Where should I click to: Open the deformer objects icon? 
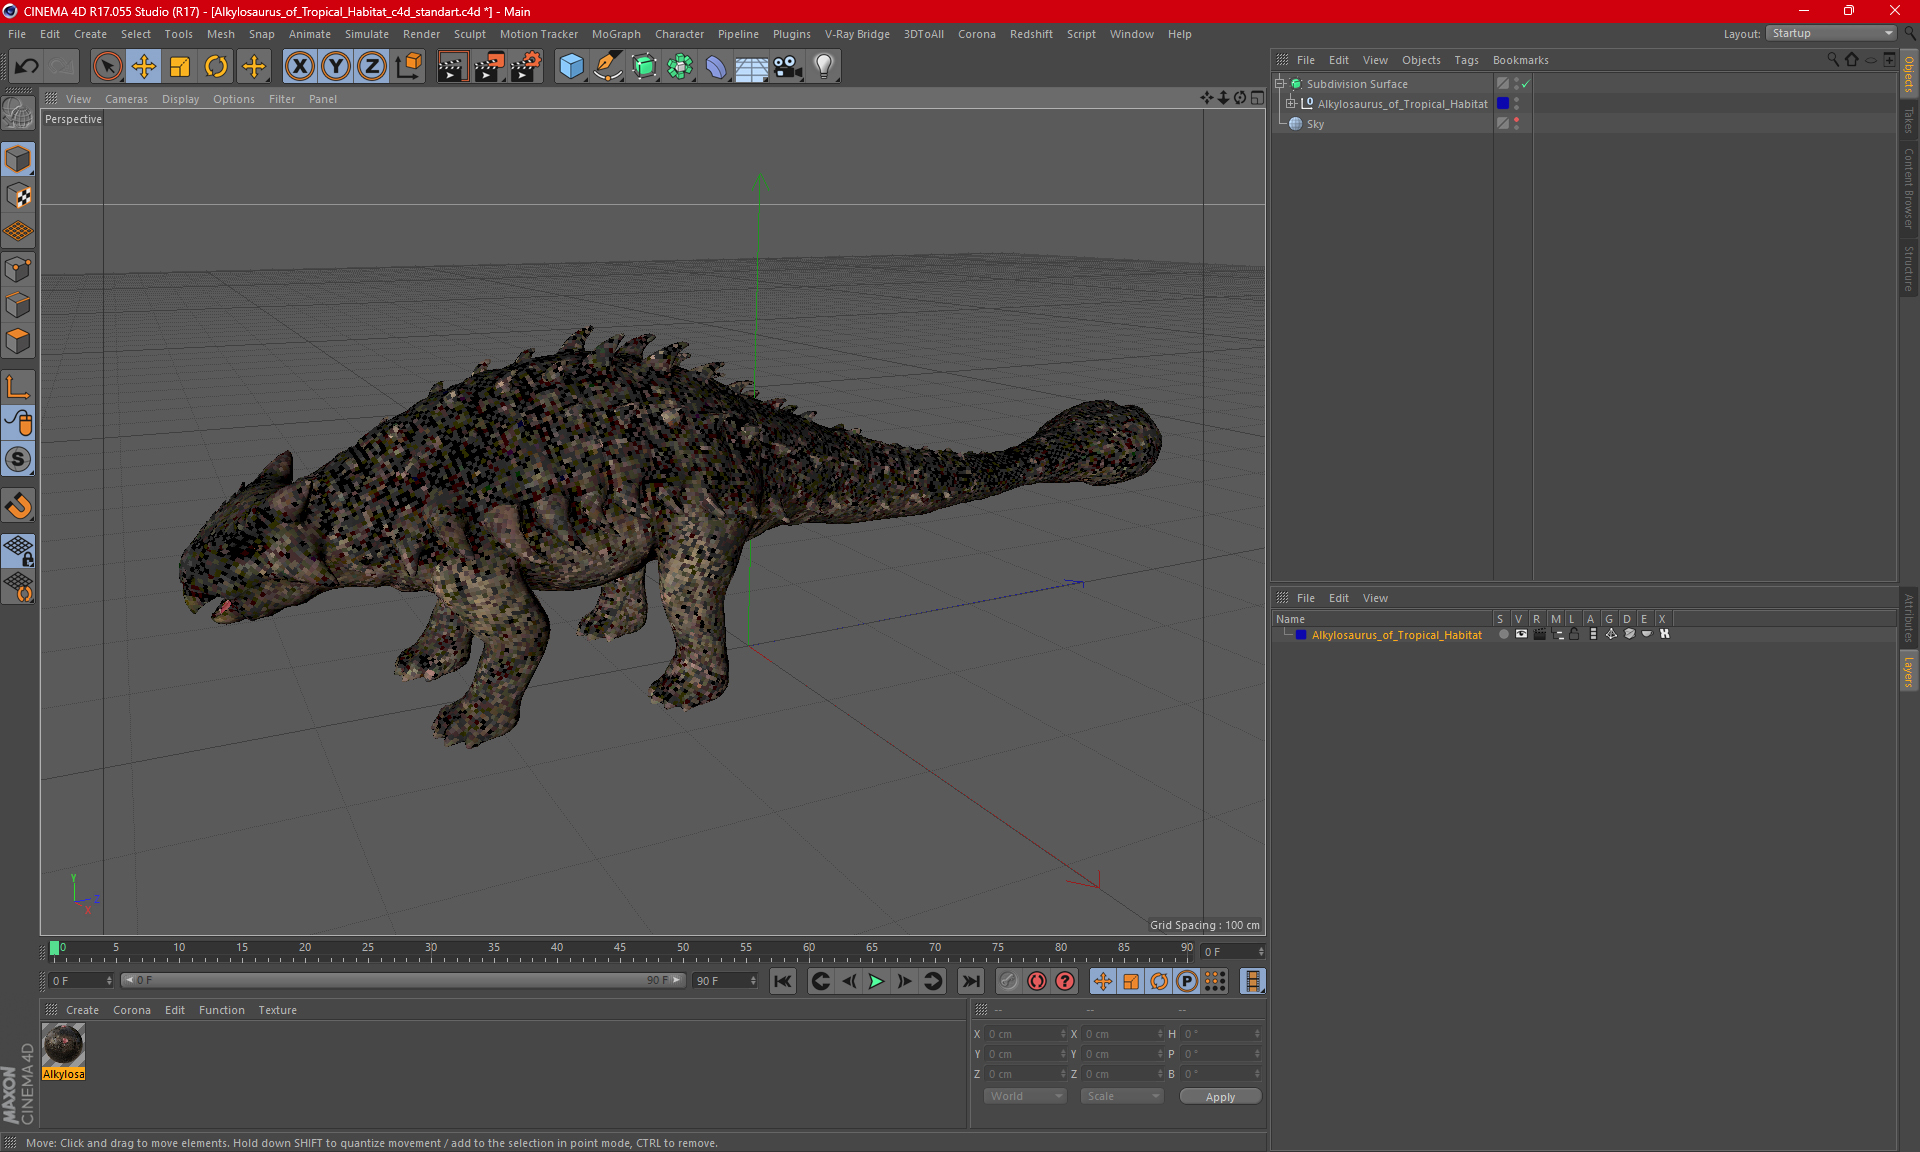click(x=716, y=66)
